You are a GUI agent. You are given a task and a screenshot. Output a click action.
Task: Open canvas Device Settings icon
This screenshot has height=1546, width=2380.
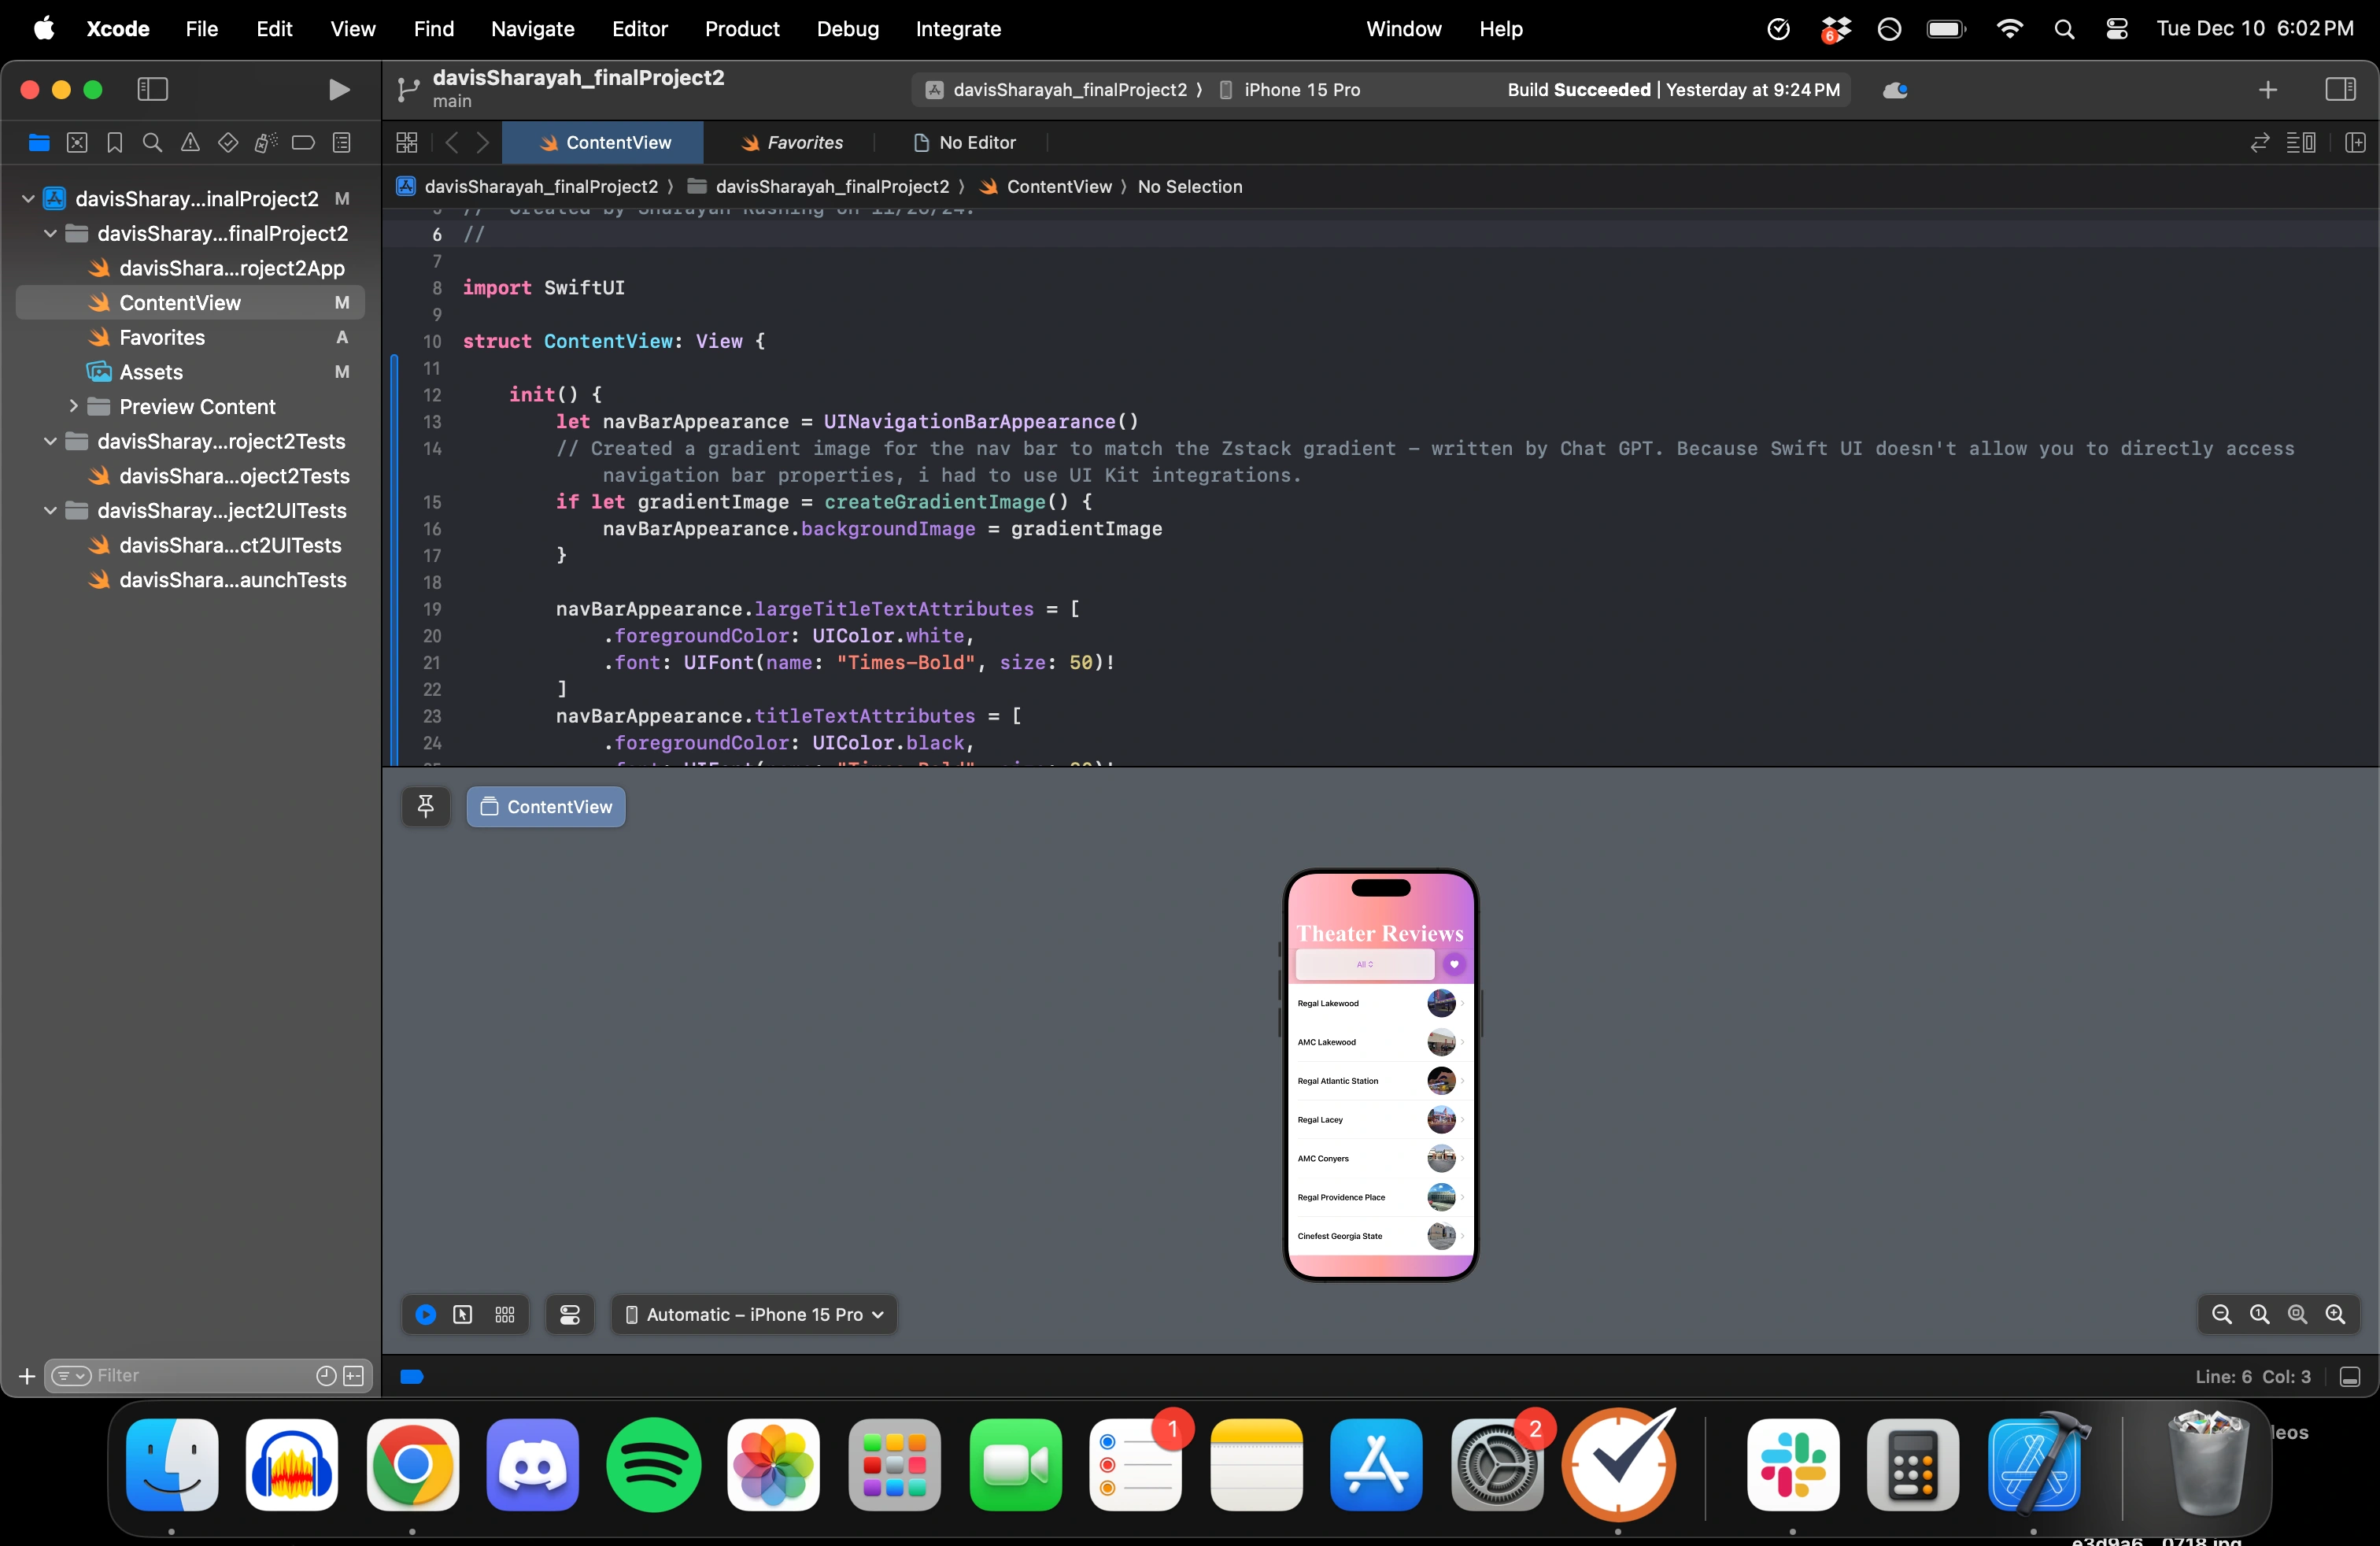tap(570, 1315)
